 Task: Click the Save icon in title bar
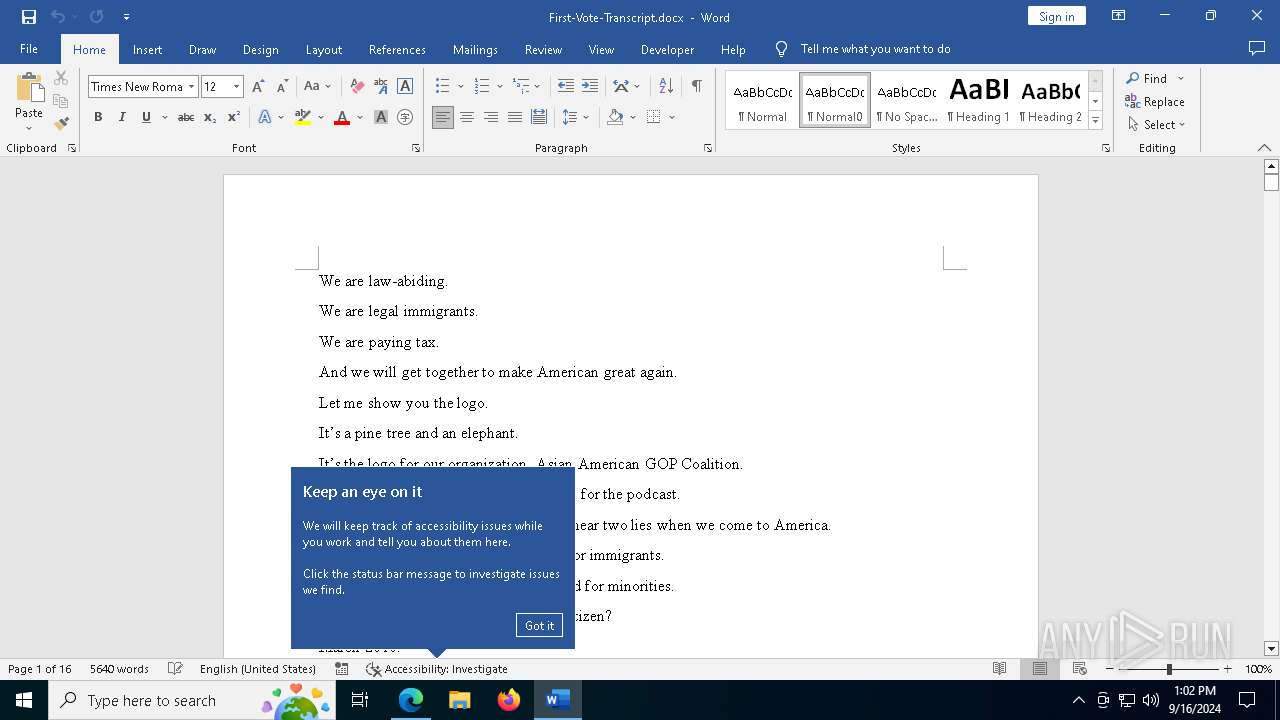point(28,17)
